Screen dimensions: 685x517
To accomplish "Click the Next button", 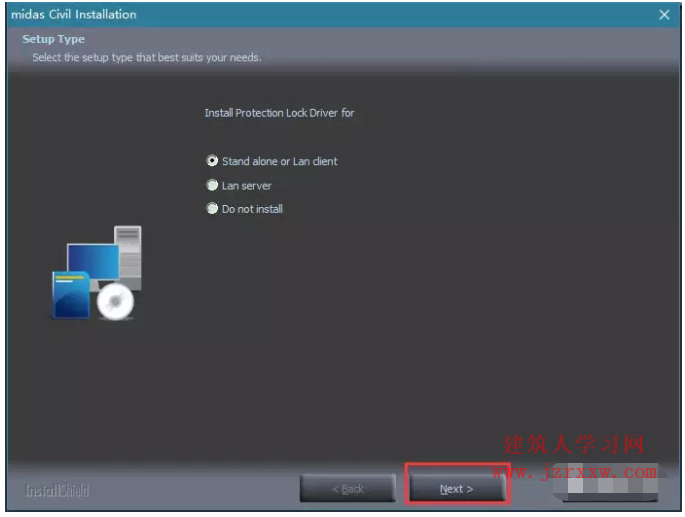I will click(x=457, y=489).
